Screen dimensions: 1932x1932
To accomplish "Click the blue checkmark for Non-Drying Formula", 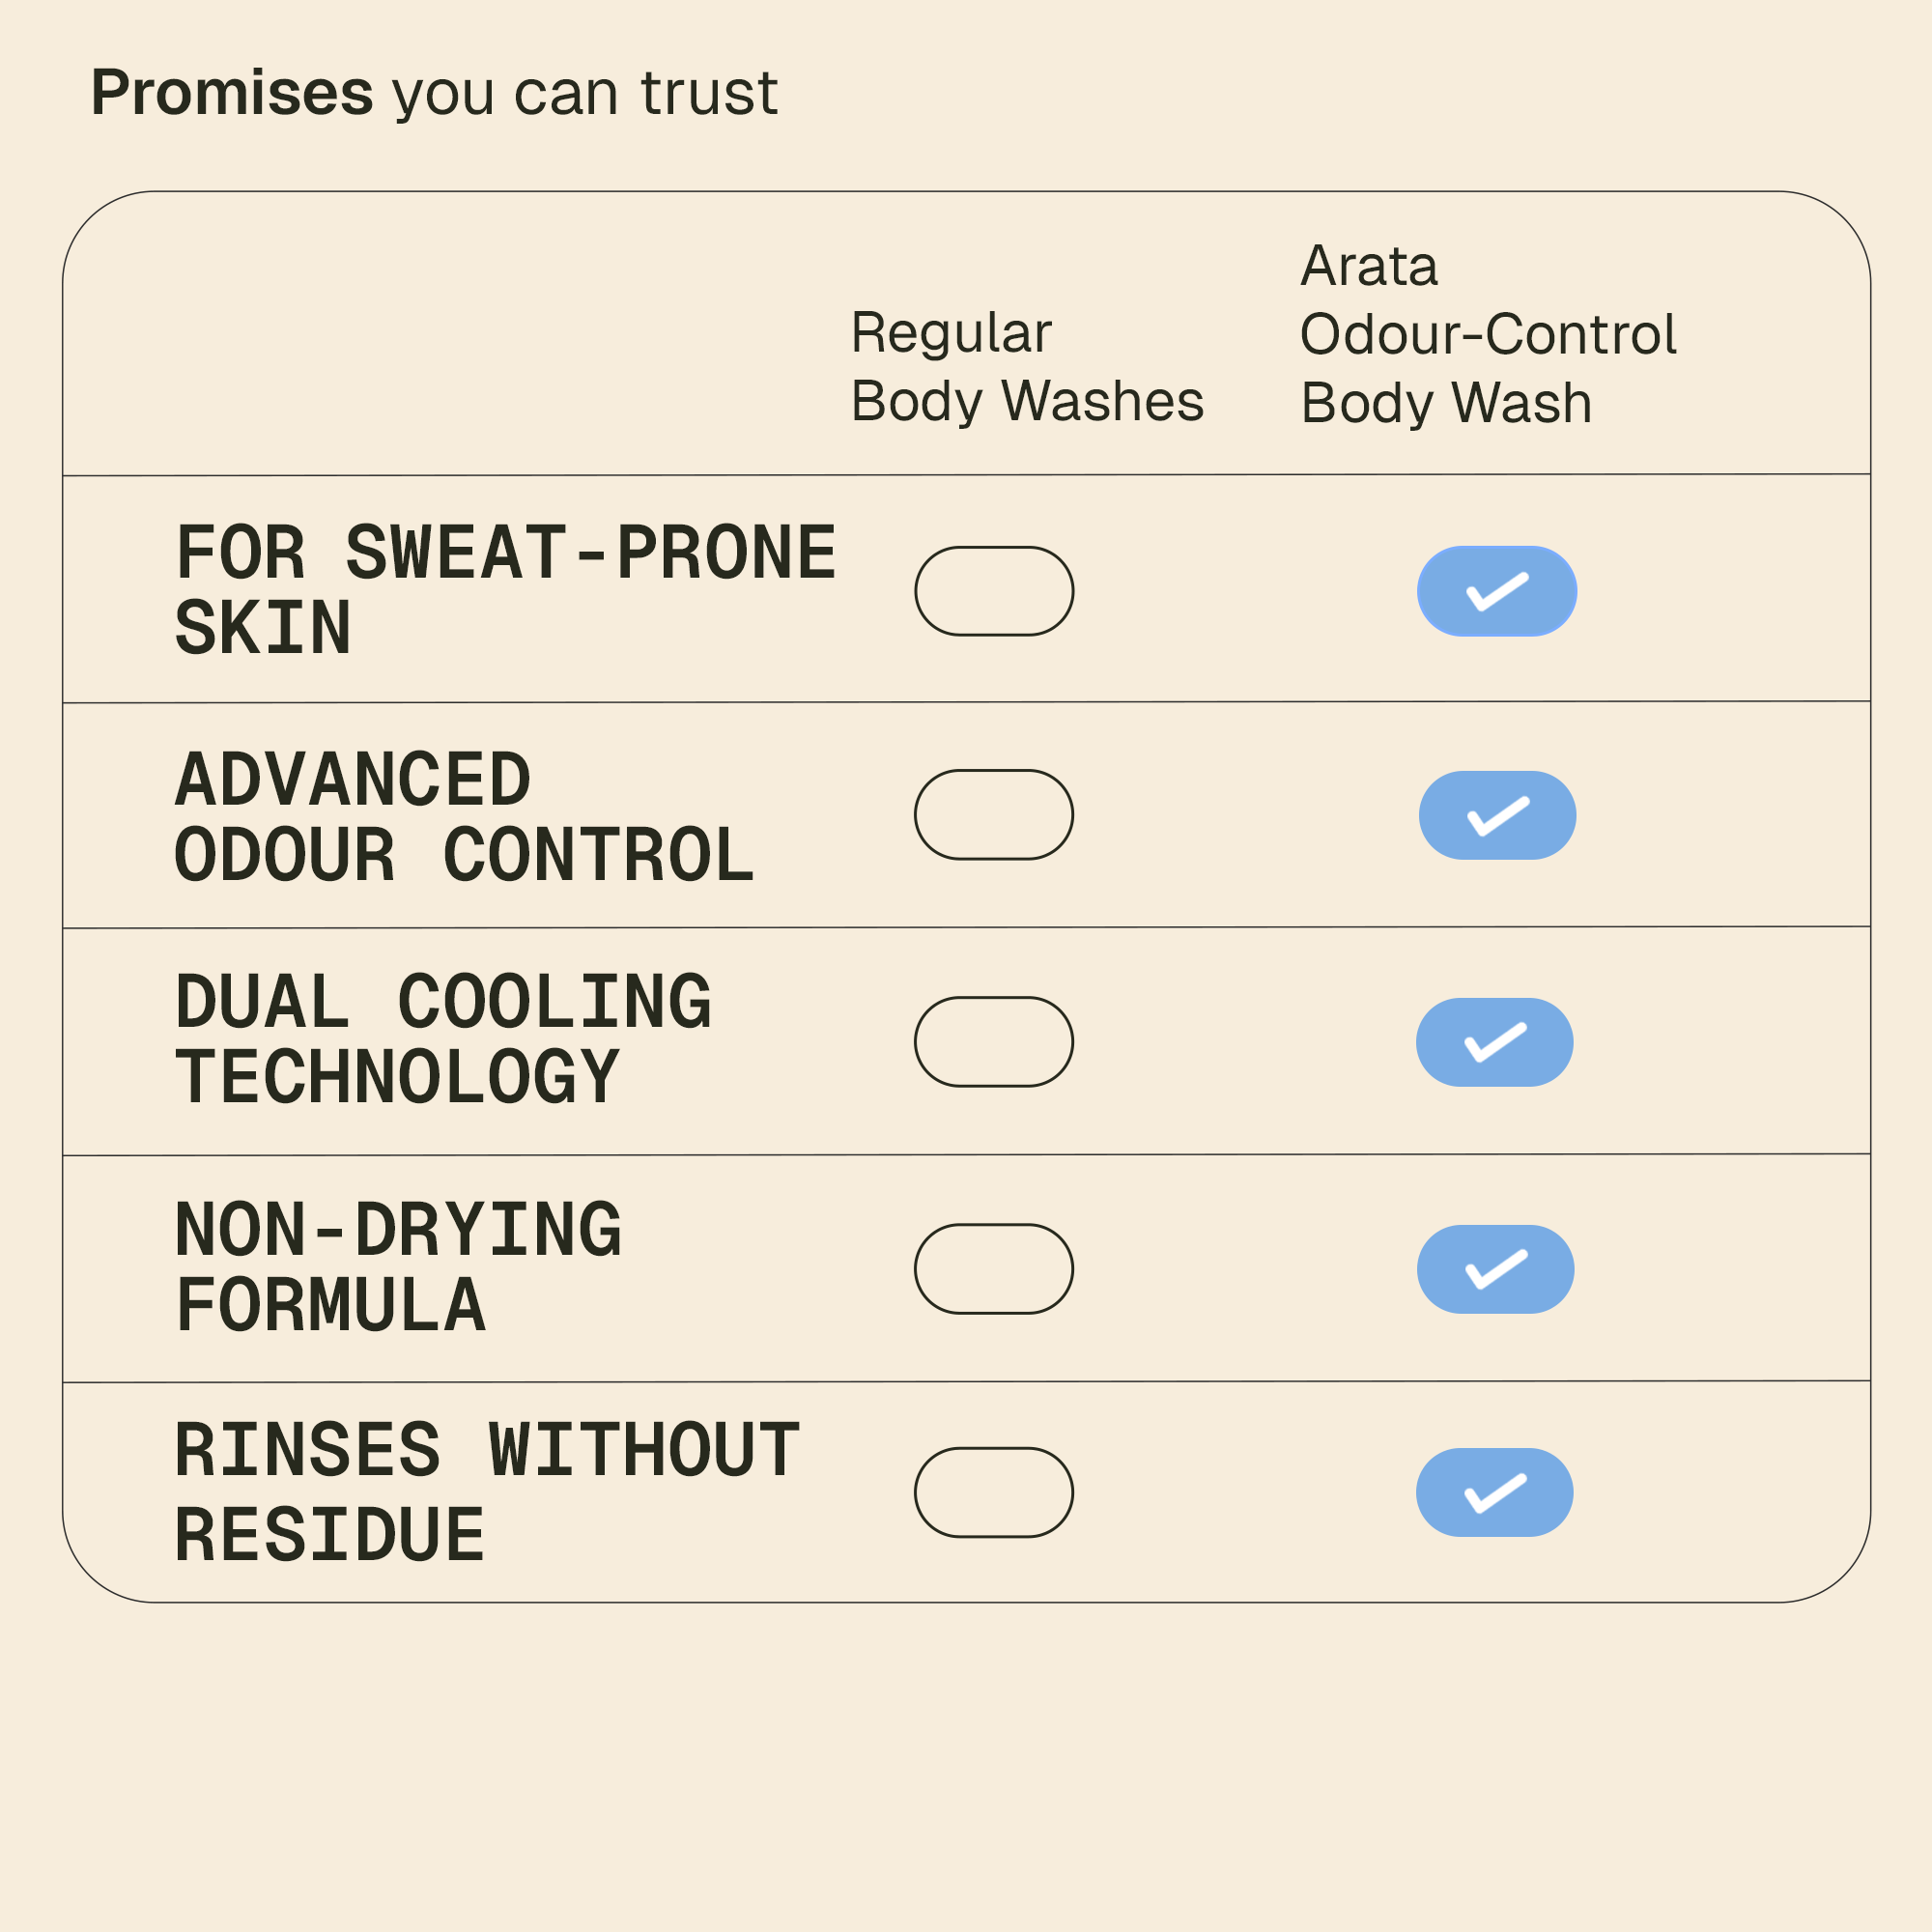I will pos(1496,1269).
